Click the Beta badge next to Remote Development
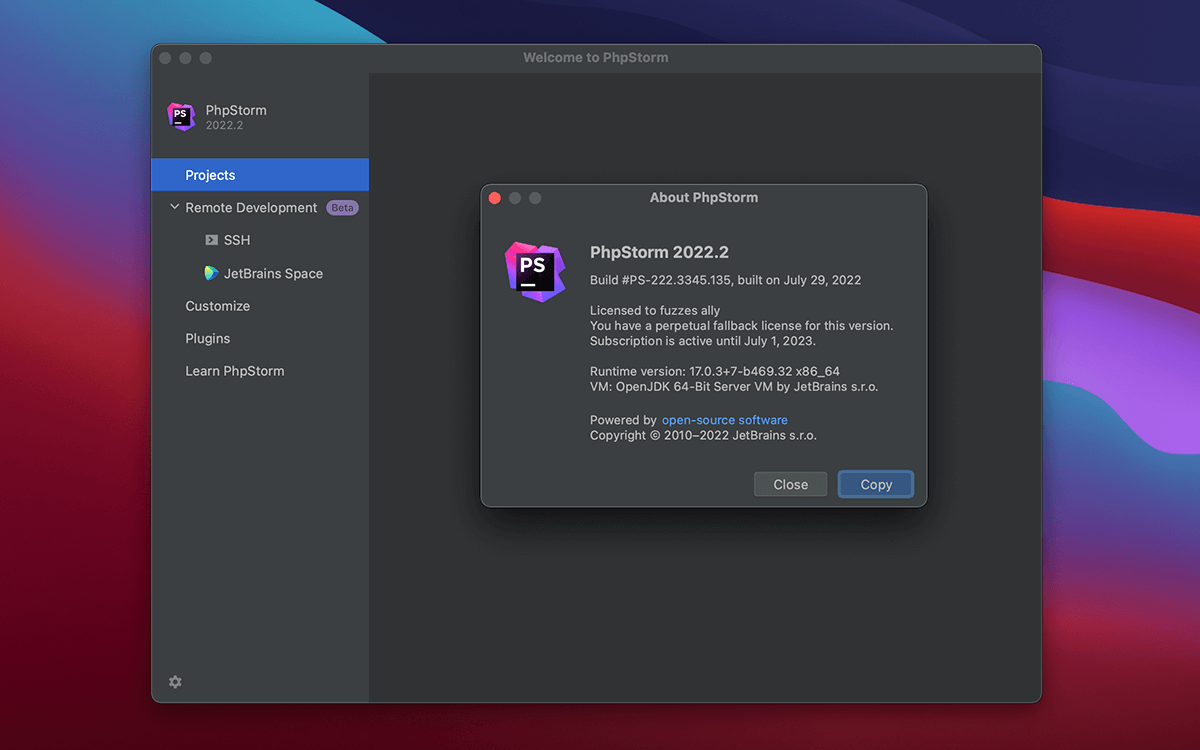This screenshot has height=750, width=1200. click(342, 208)
